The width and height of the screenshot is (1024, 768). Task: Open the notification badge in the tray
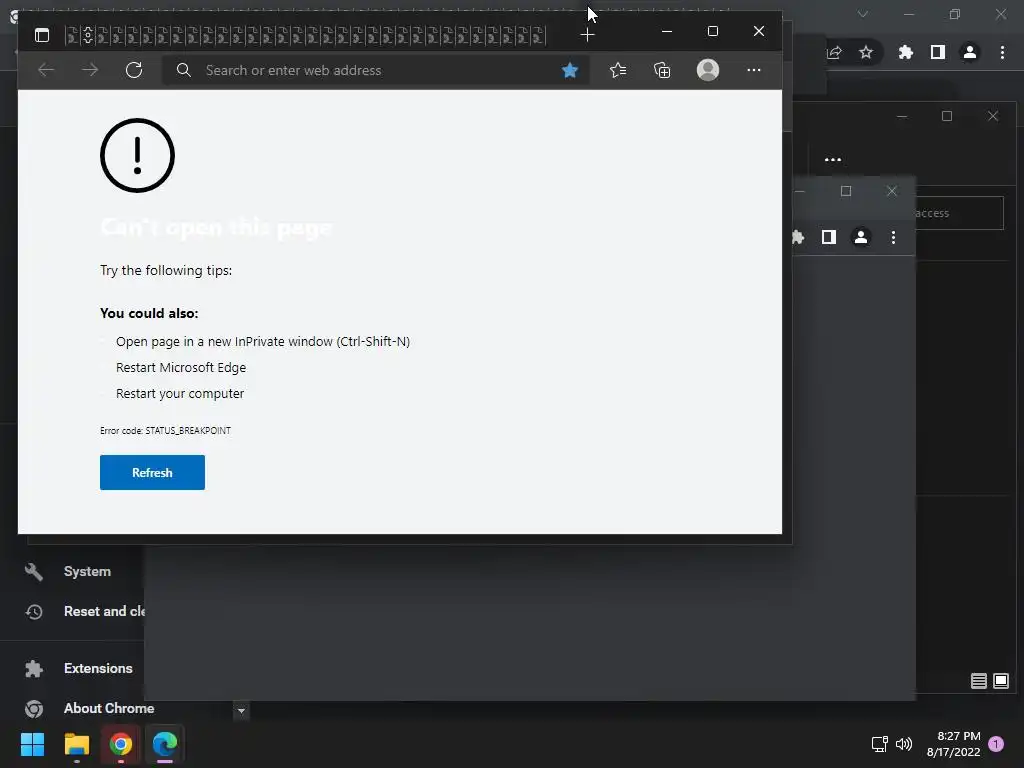(996, 744)
